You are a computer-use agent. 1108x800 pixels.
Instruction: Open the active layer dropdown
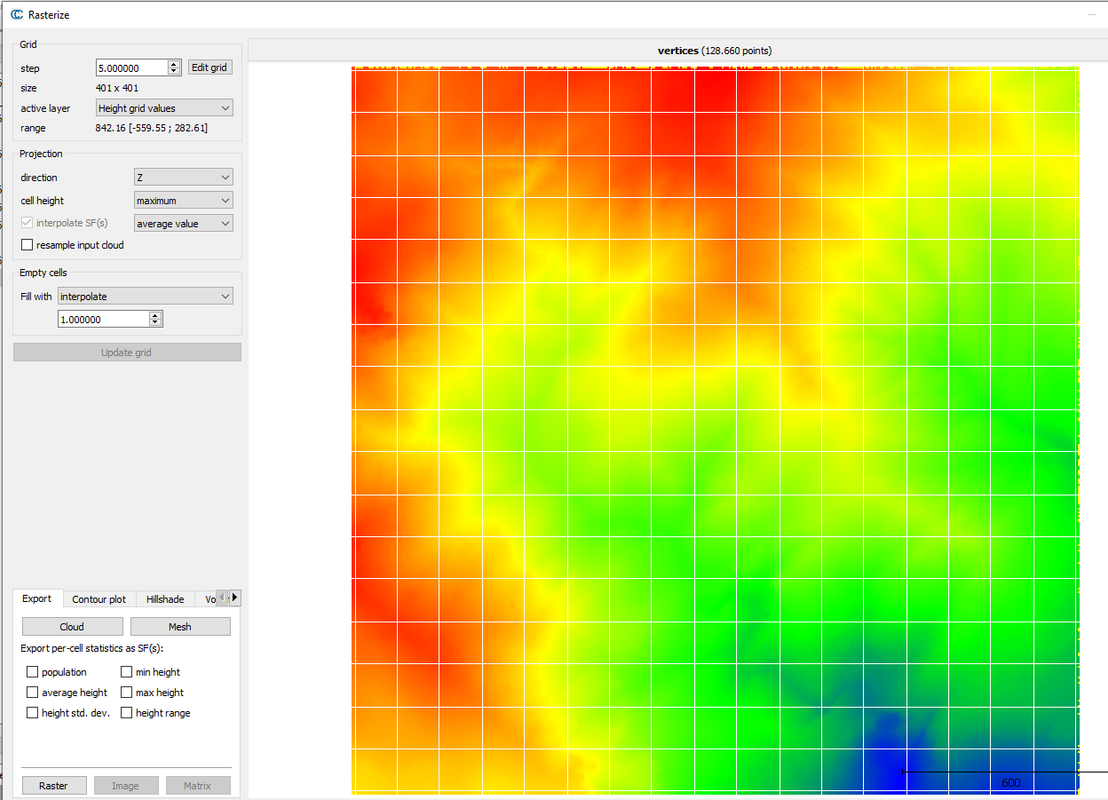pos(164,108)
